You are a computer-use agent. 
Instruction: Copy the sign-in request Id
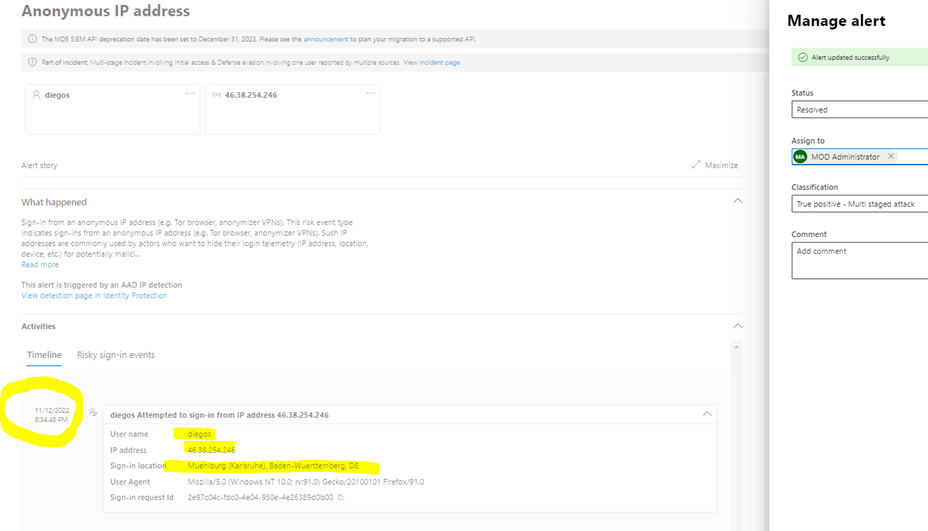(341, 497)
